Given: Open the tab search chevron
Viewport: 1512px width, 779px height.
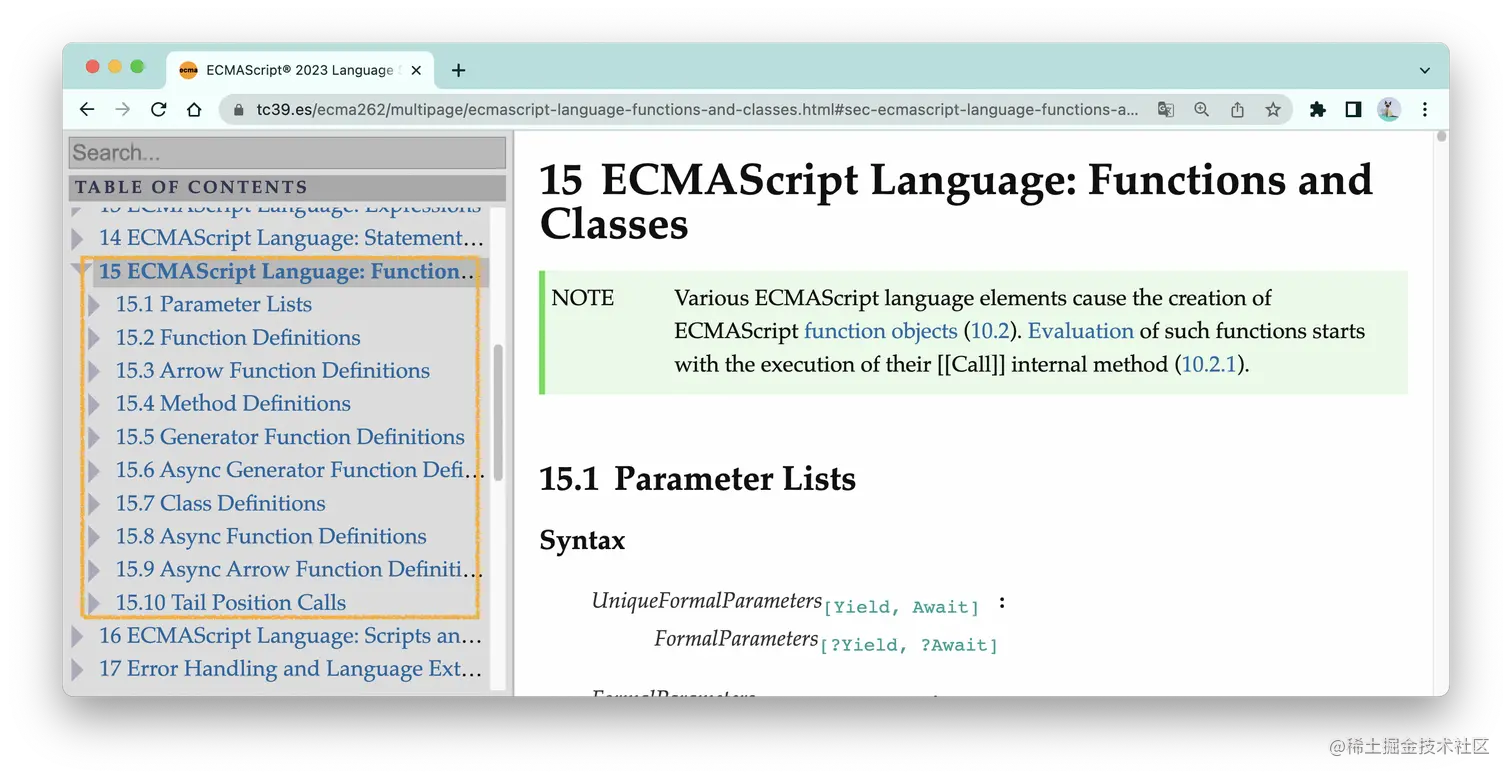Looking at the screenshot, I should [x=1425, y=70].
